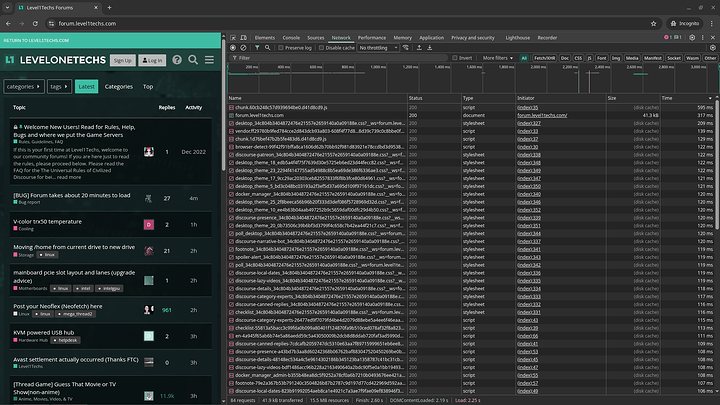Open the Performance tab in DevTools

pos(370,36)
